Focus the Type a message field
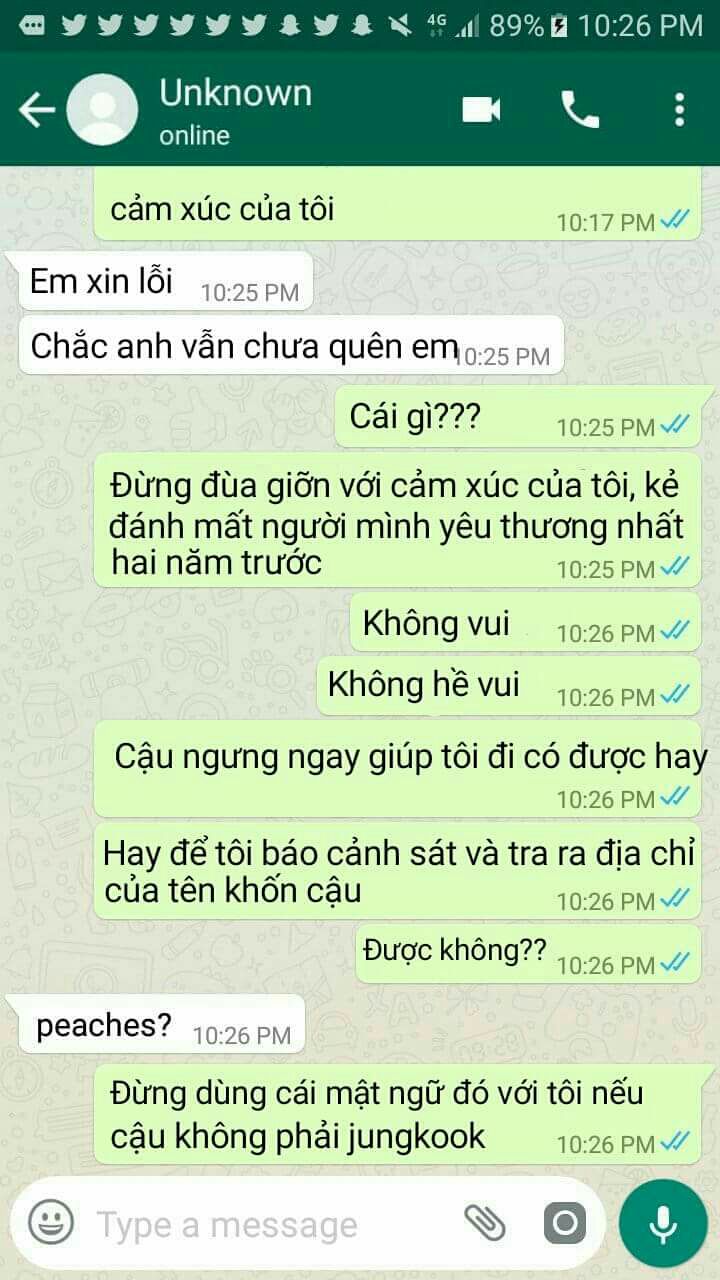Viewport: 720px width, 1280px height. [x=270, y=1224]
